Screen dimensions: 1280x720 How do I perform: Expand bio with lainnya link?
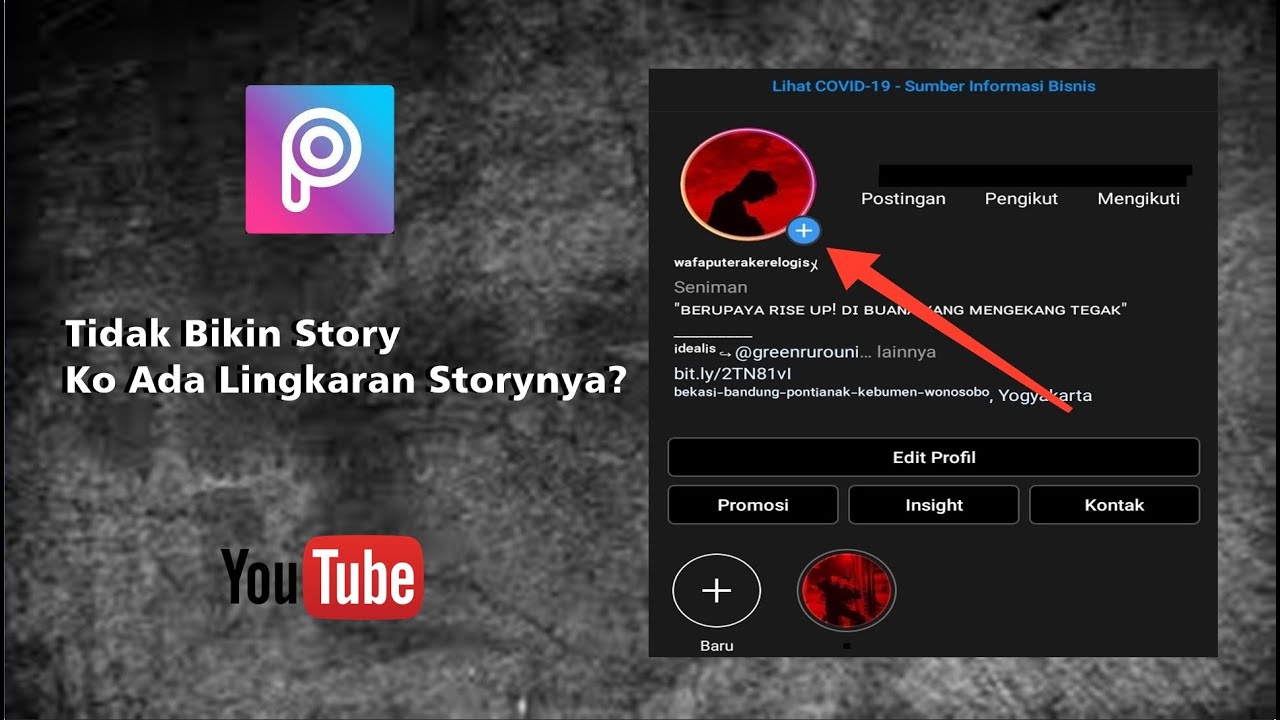click(906, 352)
